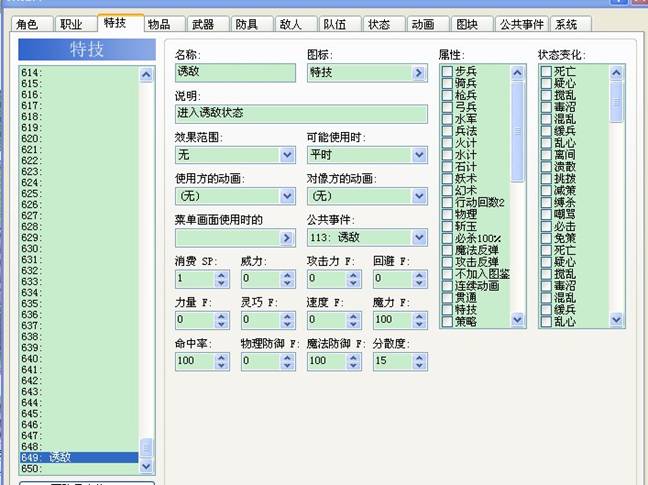
Task: Toggle the 行动回数2 attribute checkbox
Action: click(x=447, y=202)
